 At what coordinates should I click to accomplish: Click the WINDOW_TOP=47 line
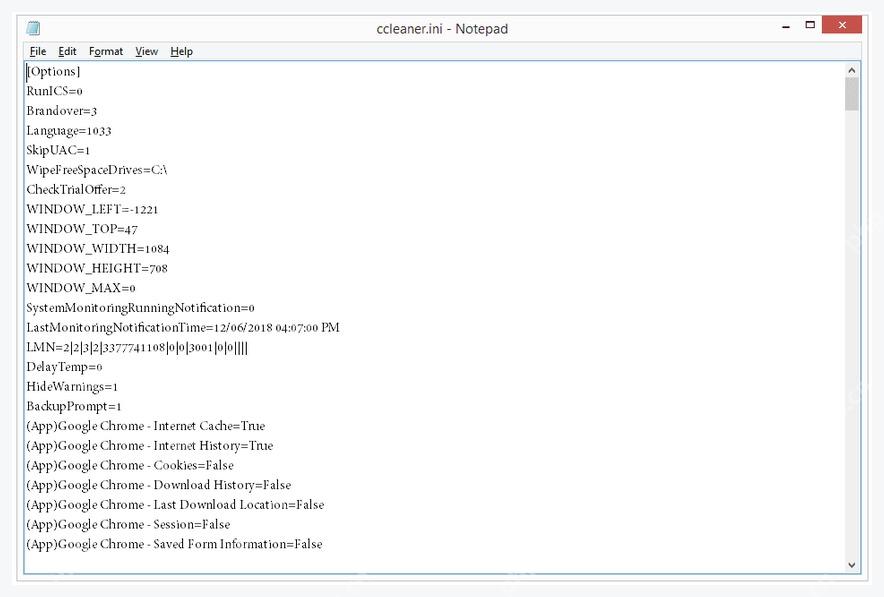click(x=82, y=229)
